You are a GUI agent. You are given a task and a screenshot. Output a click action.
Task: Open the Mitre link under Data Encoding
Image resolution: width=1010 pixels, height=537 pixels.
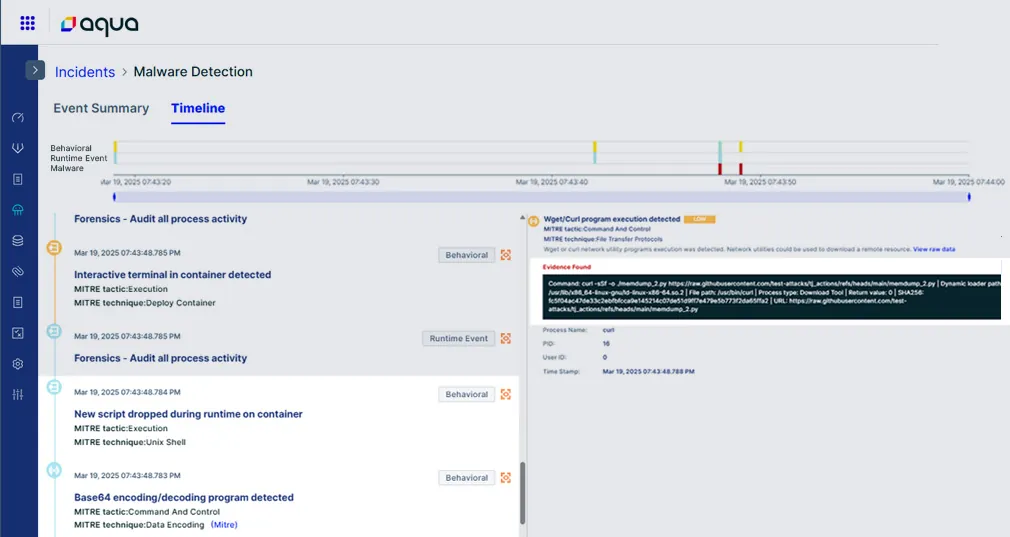(224, 525)
